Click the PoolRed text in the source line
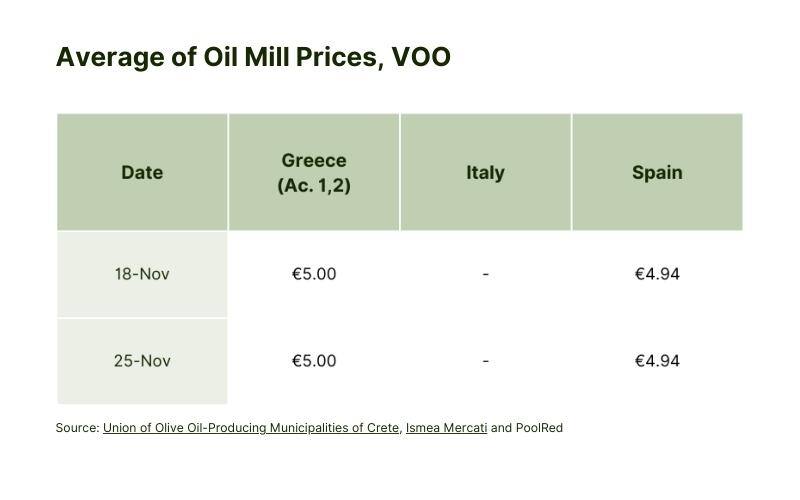Viewport: 800px width, 500px height. [x=539, y=428]
